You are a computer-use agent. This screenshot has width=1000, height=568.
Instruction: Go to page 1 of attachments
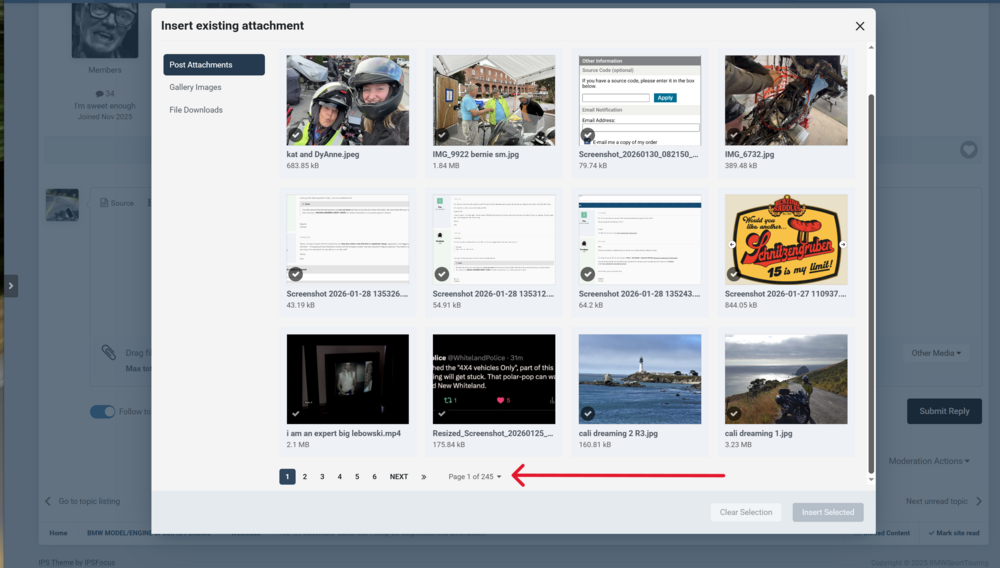pos(287,477)
